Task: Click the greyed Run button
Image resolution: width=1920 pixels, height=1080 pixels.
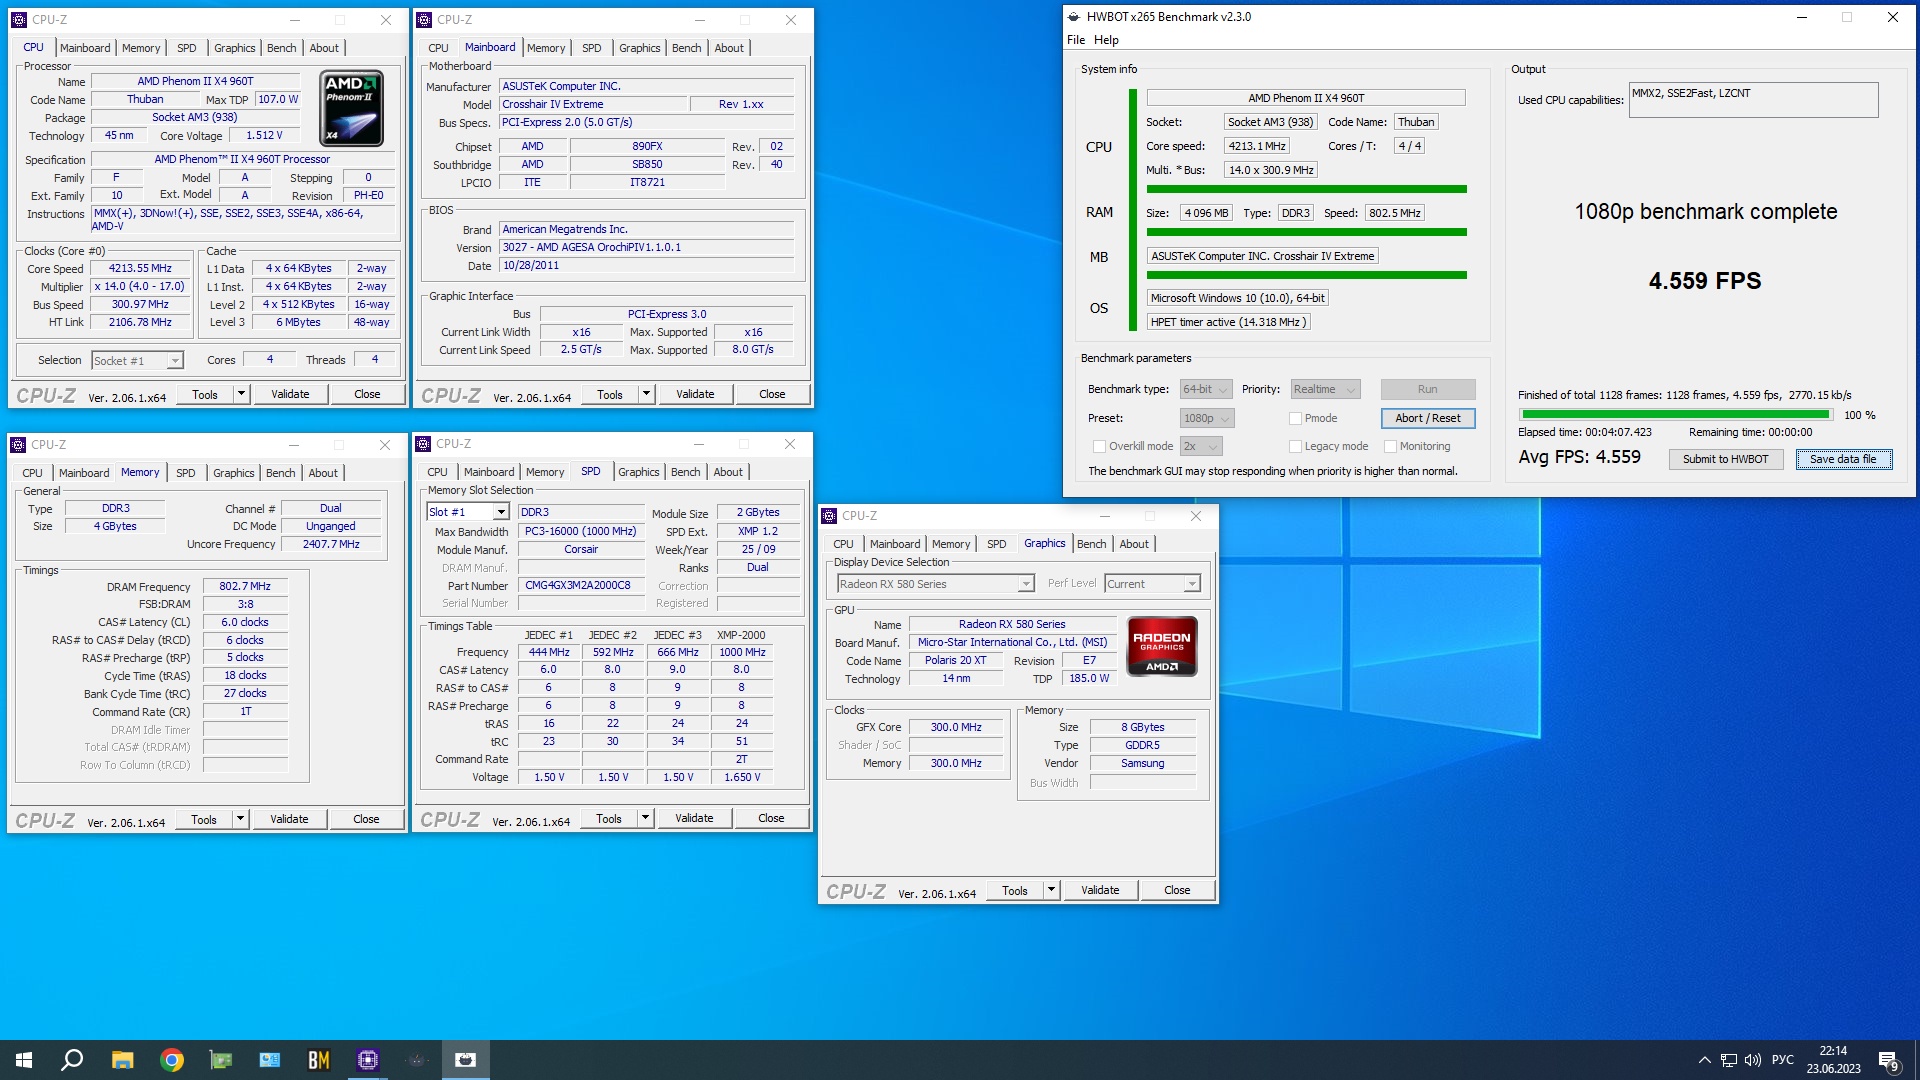Action: 1427,390
